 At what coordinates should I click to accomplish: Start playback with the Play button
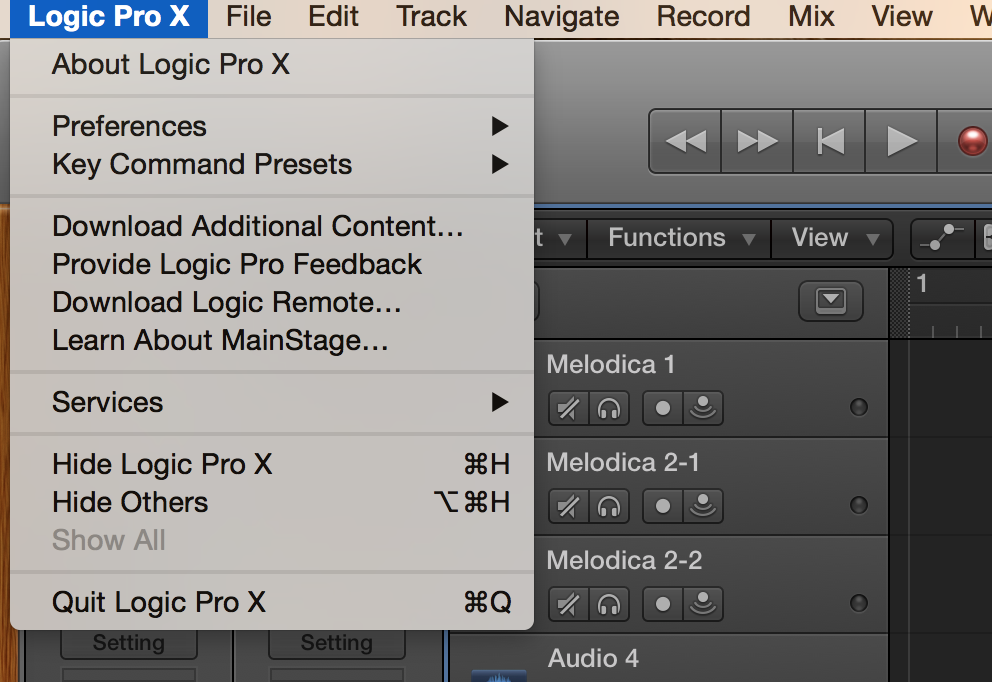(x=901, y=142)
